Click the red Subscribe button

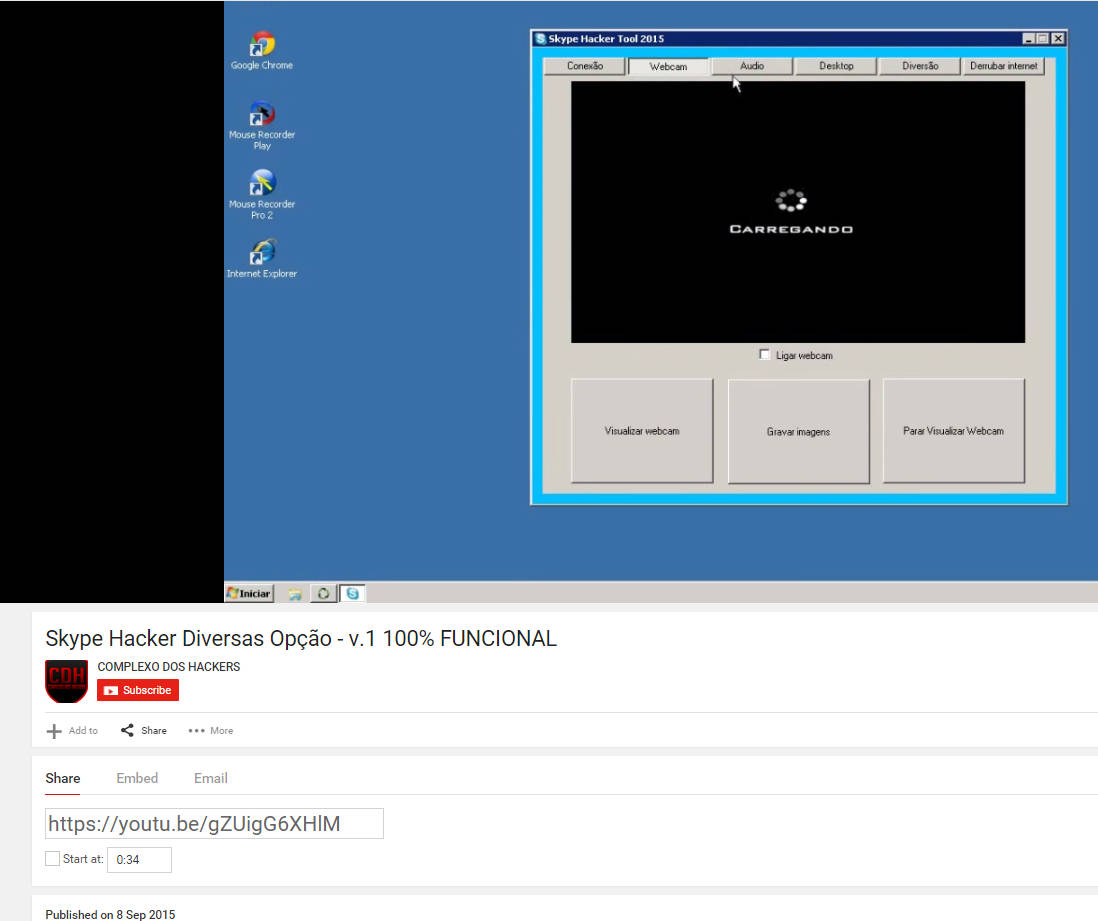point(138,691)
